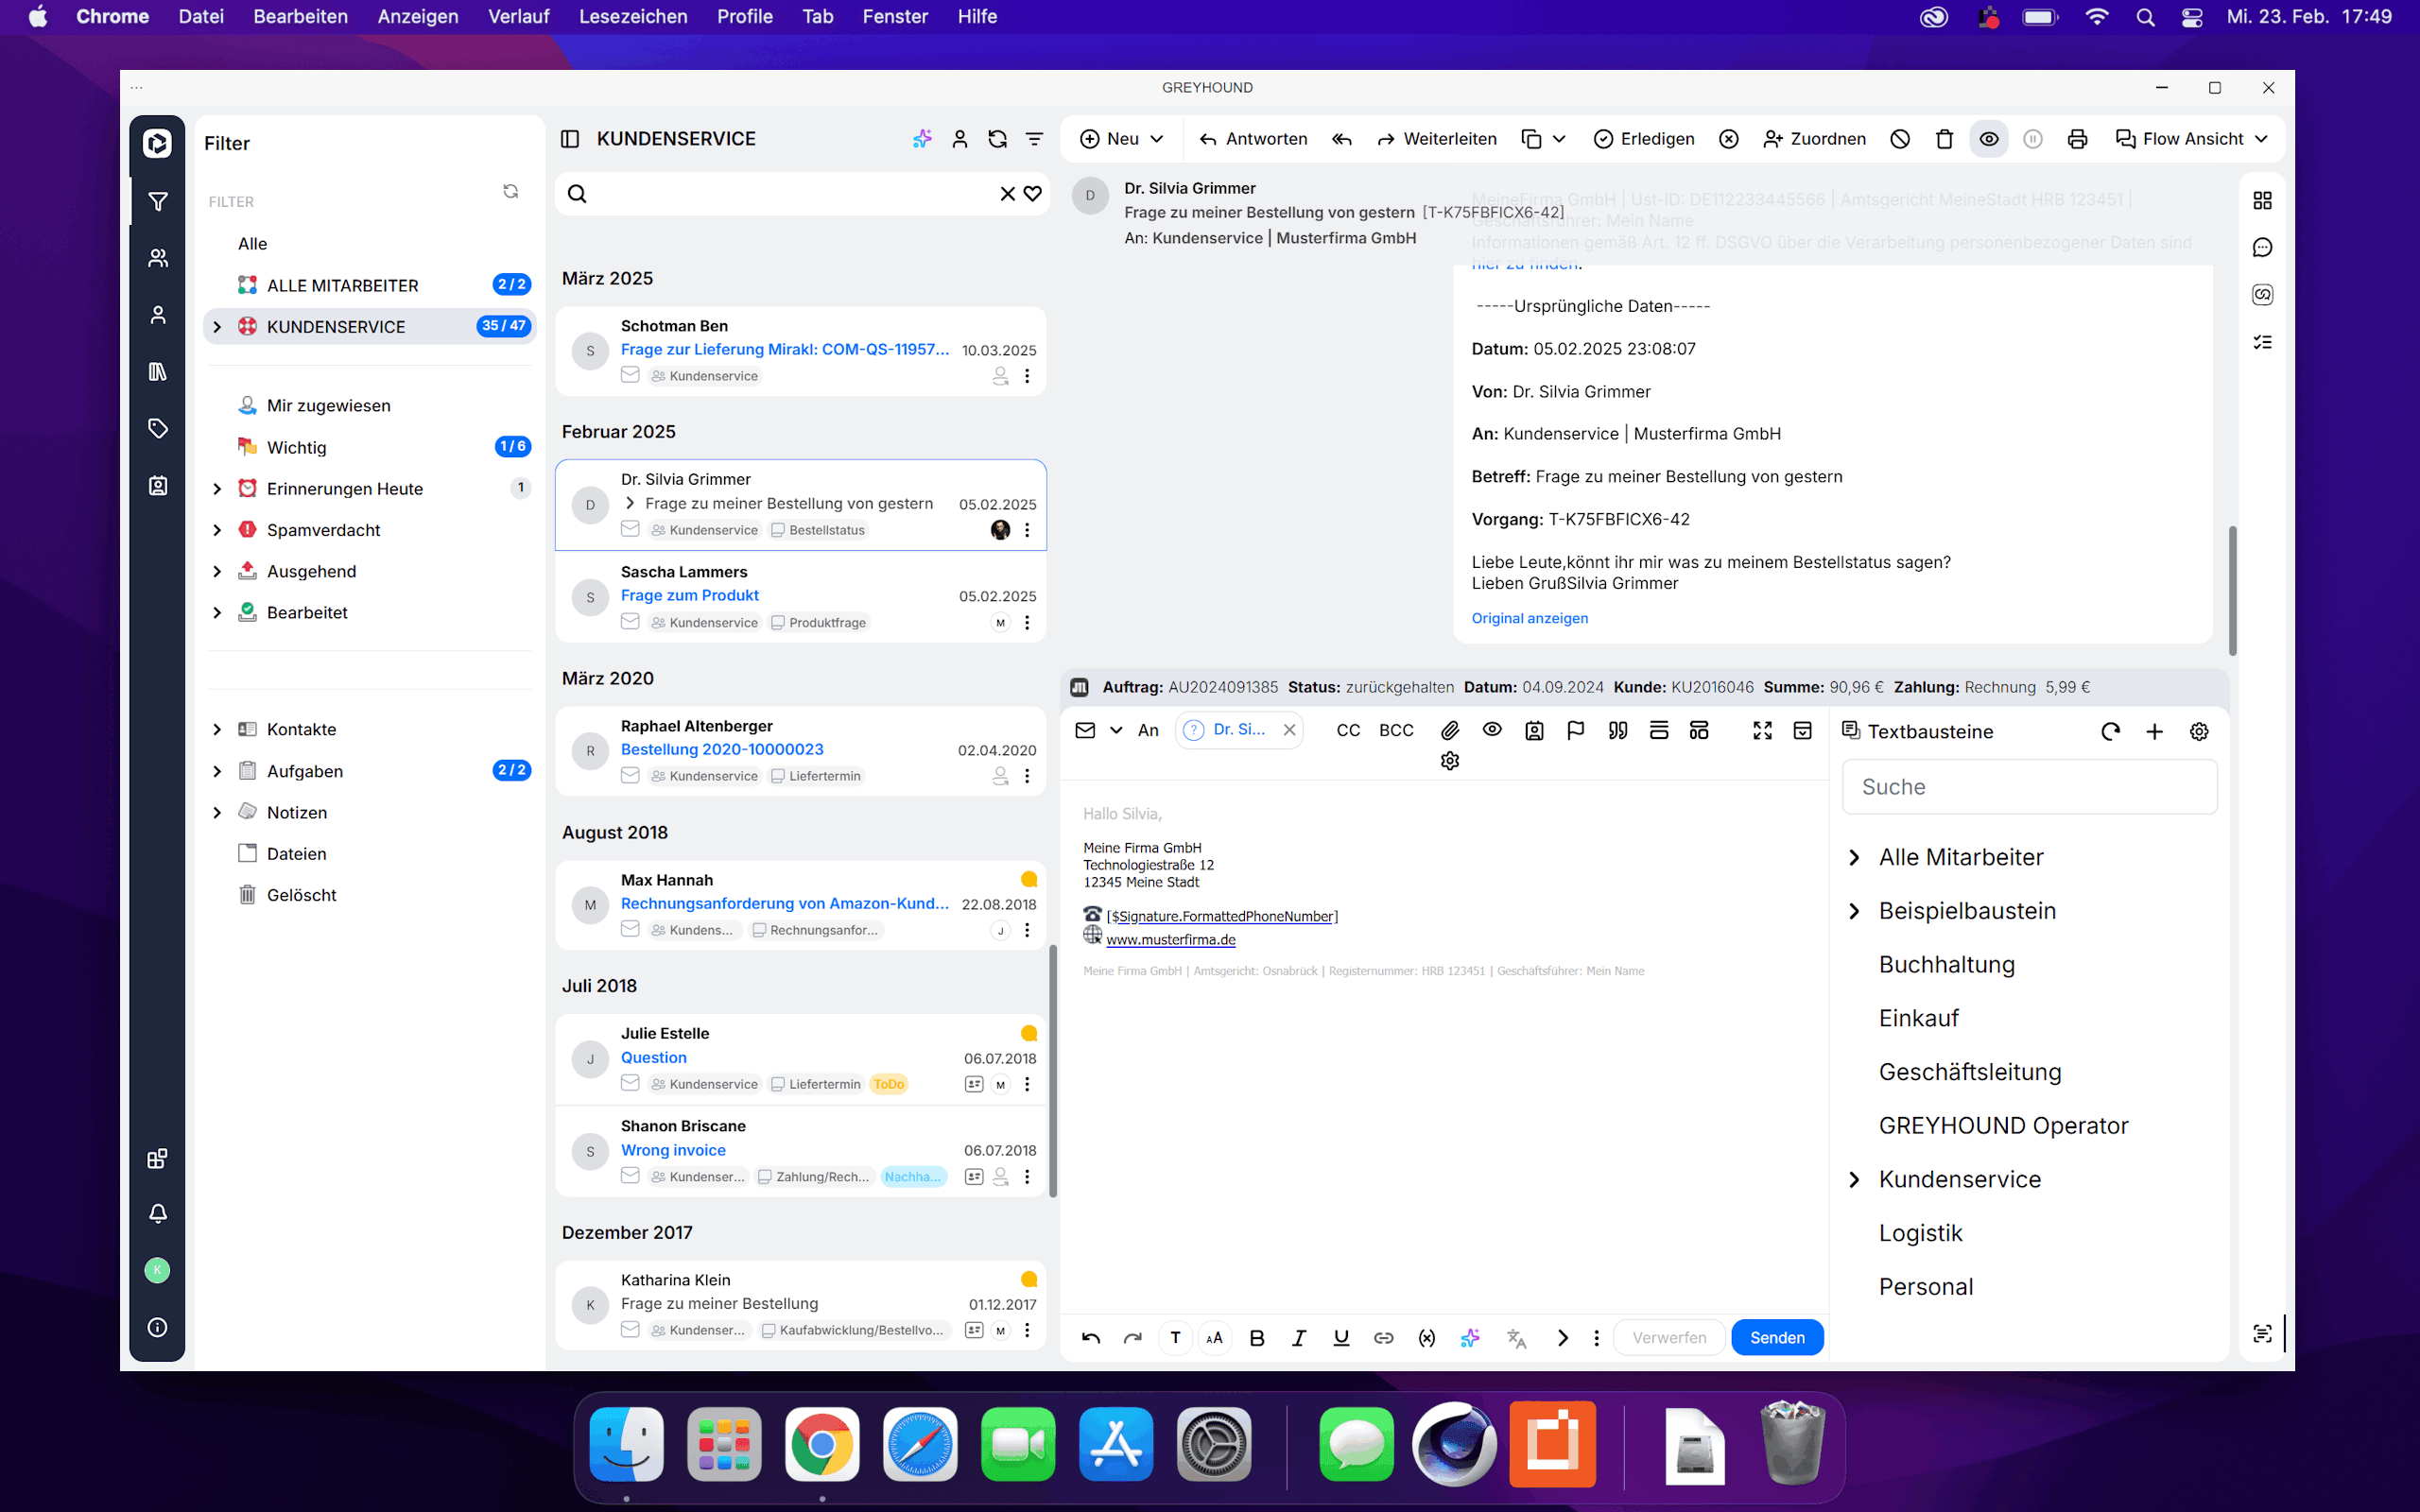This screenshot has height=1512, width=2420.
Task: Click the checklist icon in right rail
Action: (2262, 342)
